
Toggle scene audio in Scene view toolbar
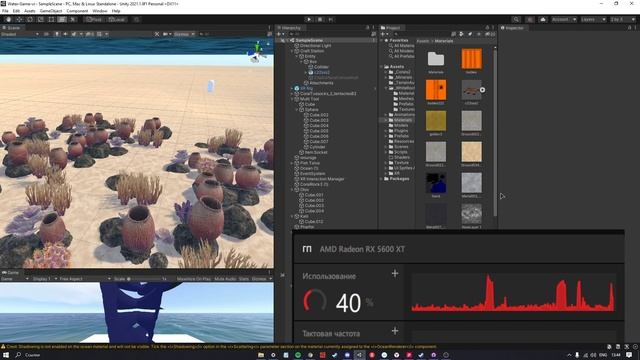coord(65,34)
